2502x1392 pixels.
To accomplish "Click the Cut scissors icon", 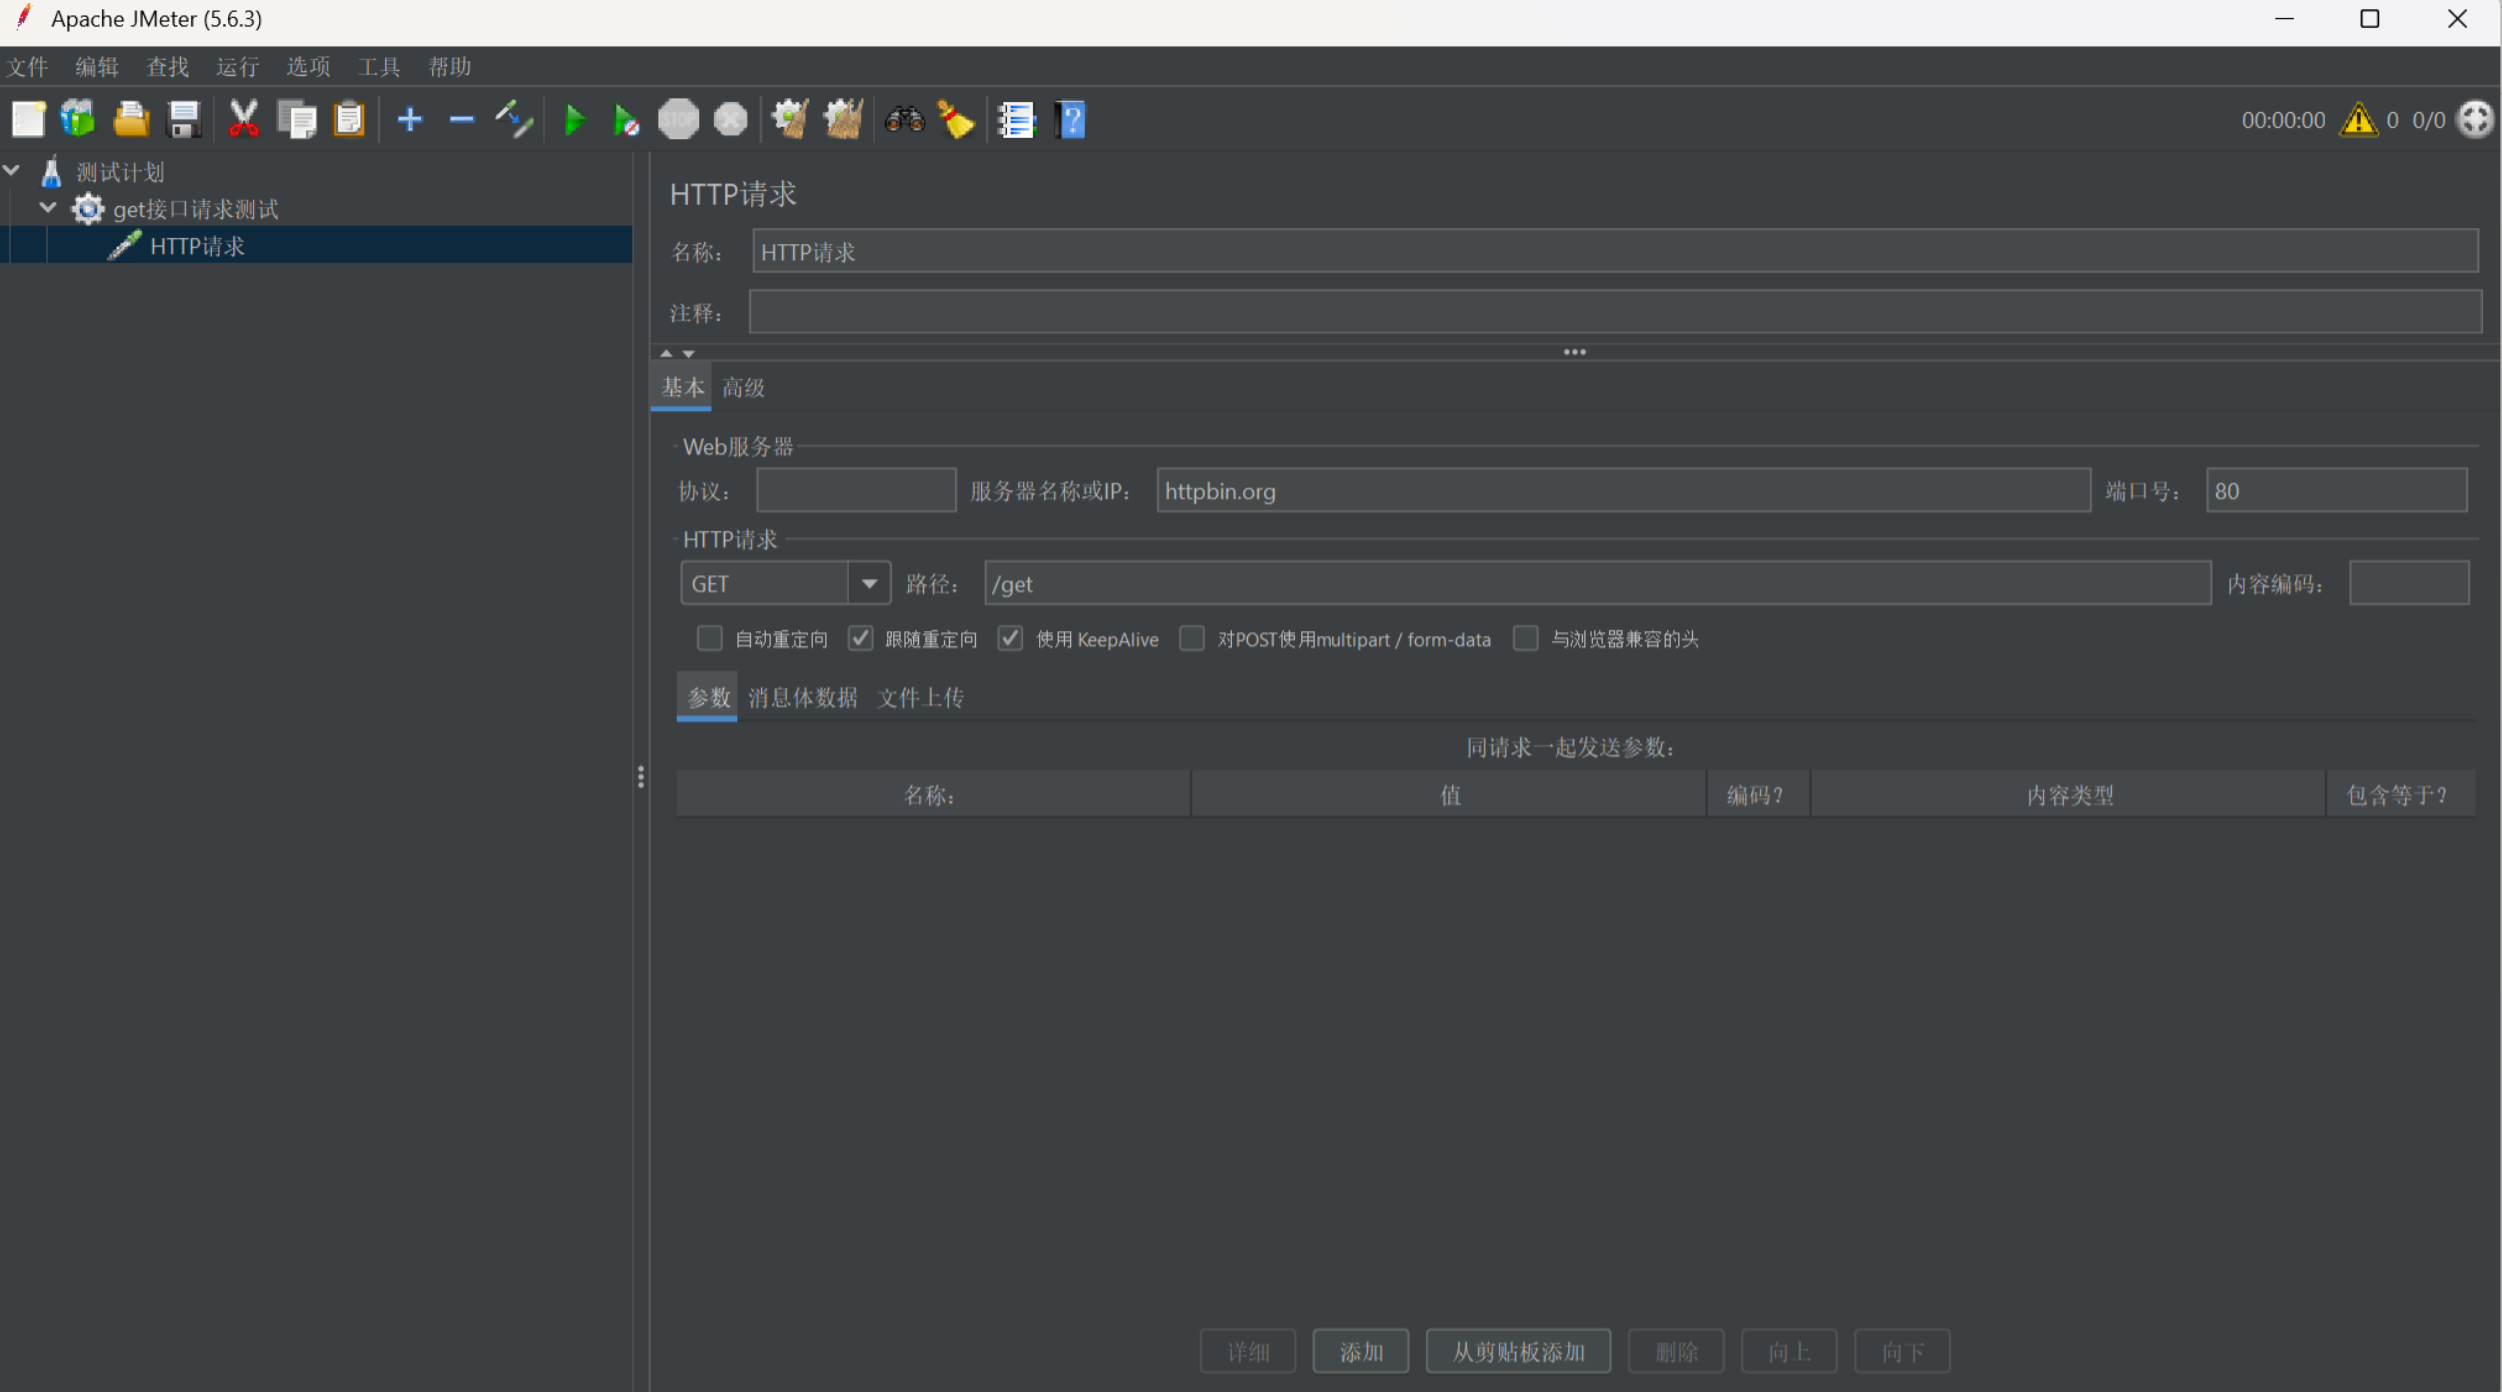I will pyautogui.click(x=243, y=120).
